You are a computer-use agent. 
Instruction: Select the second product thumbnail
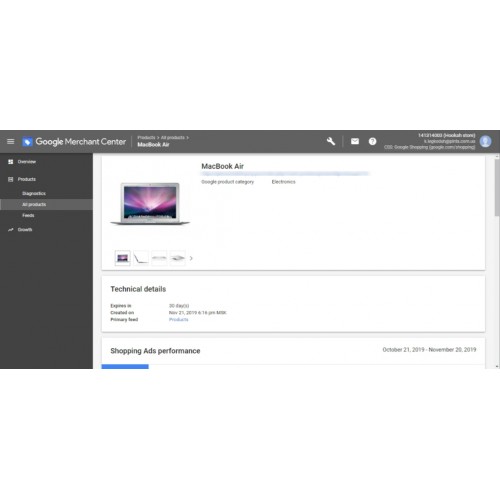(141, 258)
